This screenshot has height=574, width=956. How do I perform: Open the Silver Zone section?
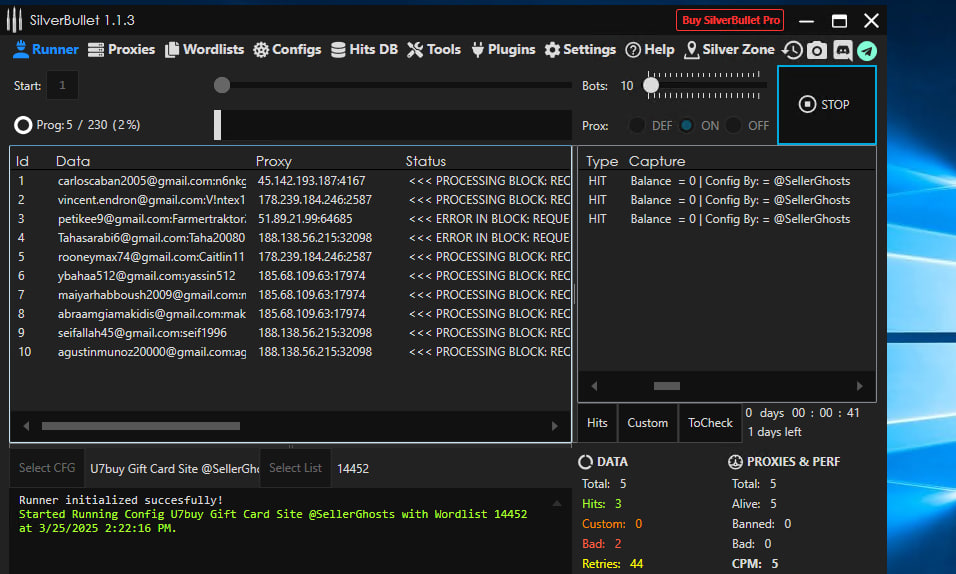click(x=729, y=49)
